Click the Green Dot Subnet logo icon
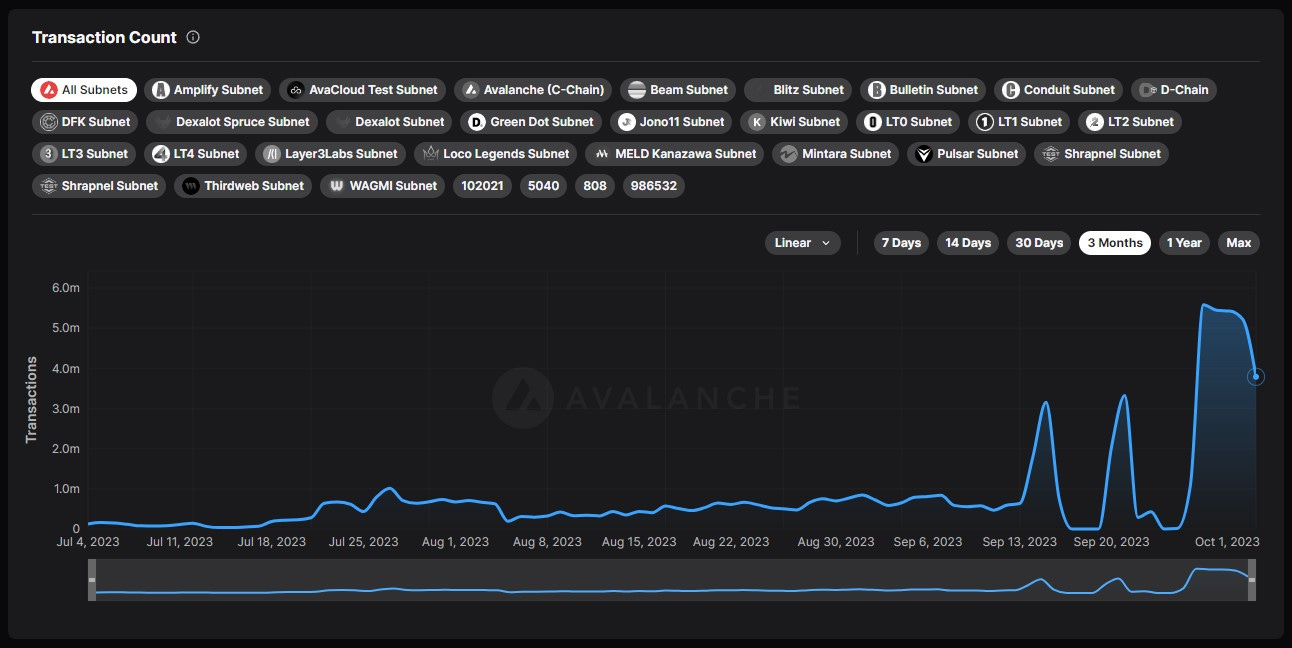Image resolution: width=1292 pixels, height=648 pixels. [x=476, y=122]
